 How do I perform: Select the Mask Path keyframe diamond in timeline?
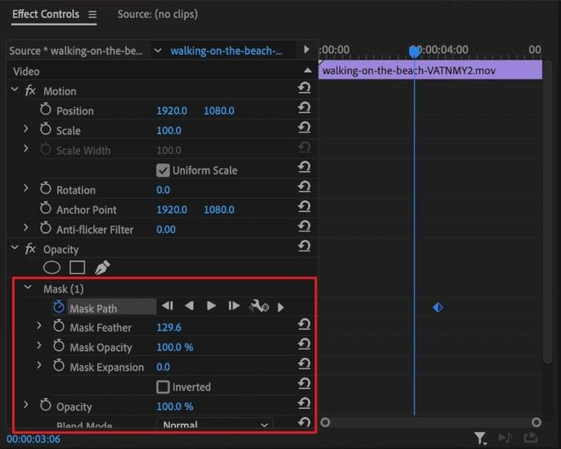(438, 308)
